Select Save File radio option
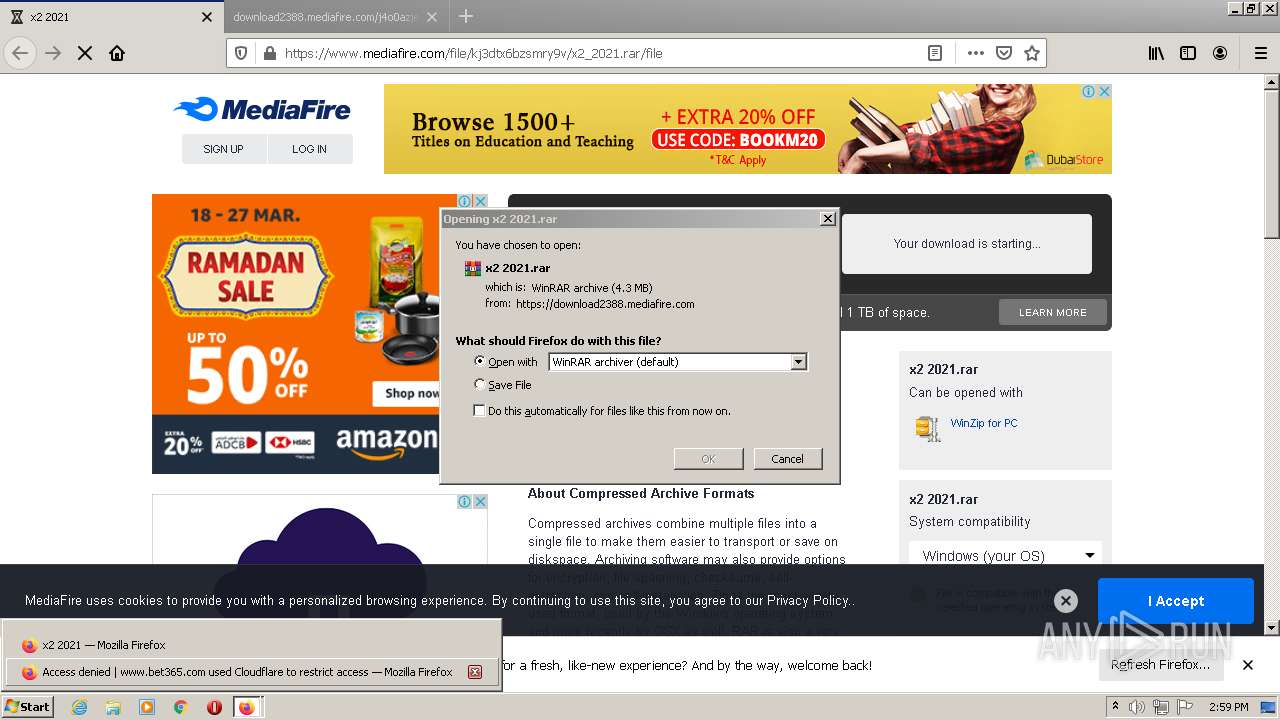The width and height of the screenshot is (1280, 720). pos(480,384)
